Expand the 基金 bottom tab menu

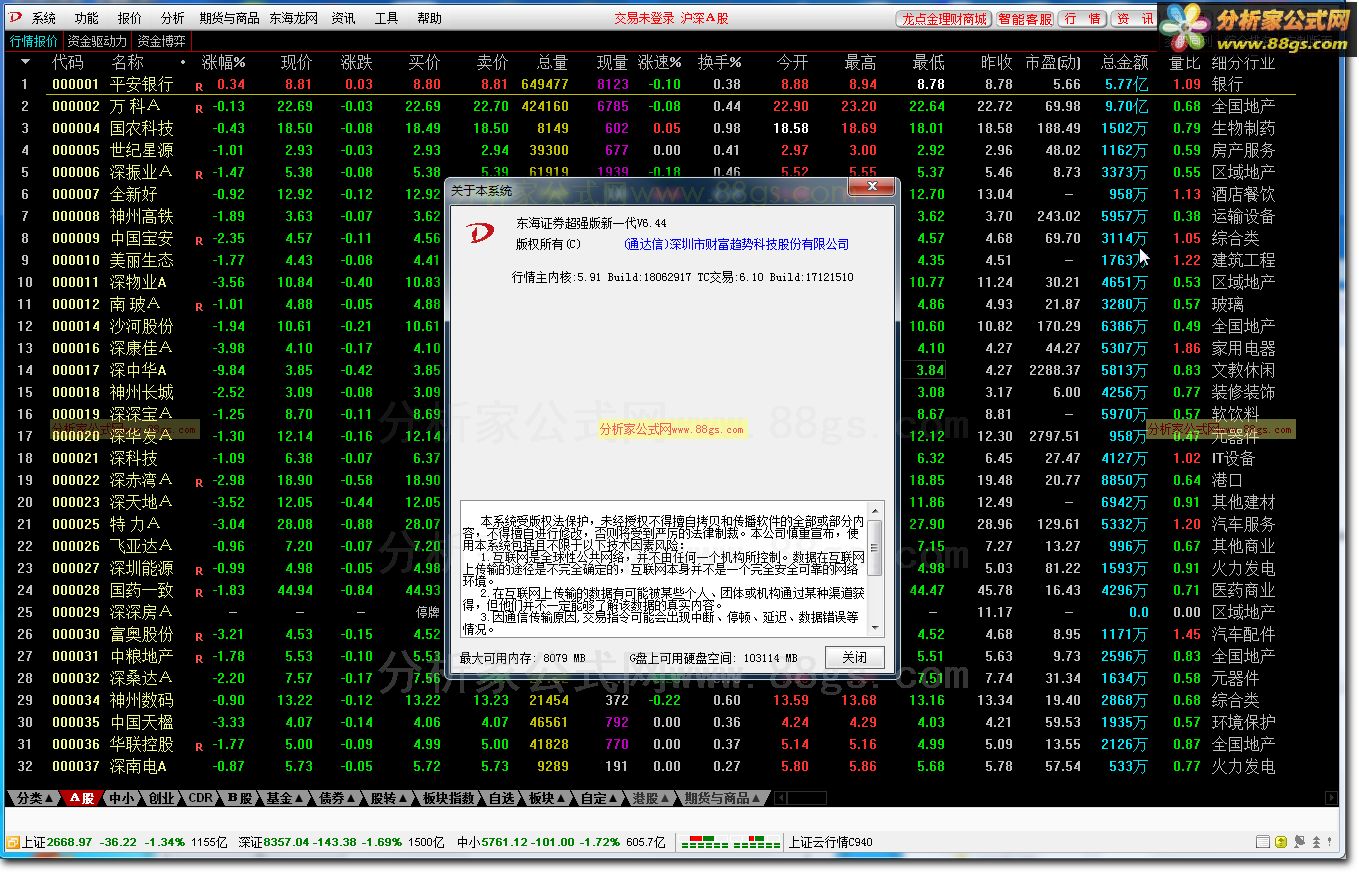[x=285, y=798]
